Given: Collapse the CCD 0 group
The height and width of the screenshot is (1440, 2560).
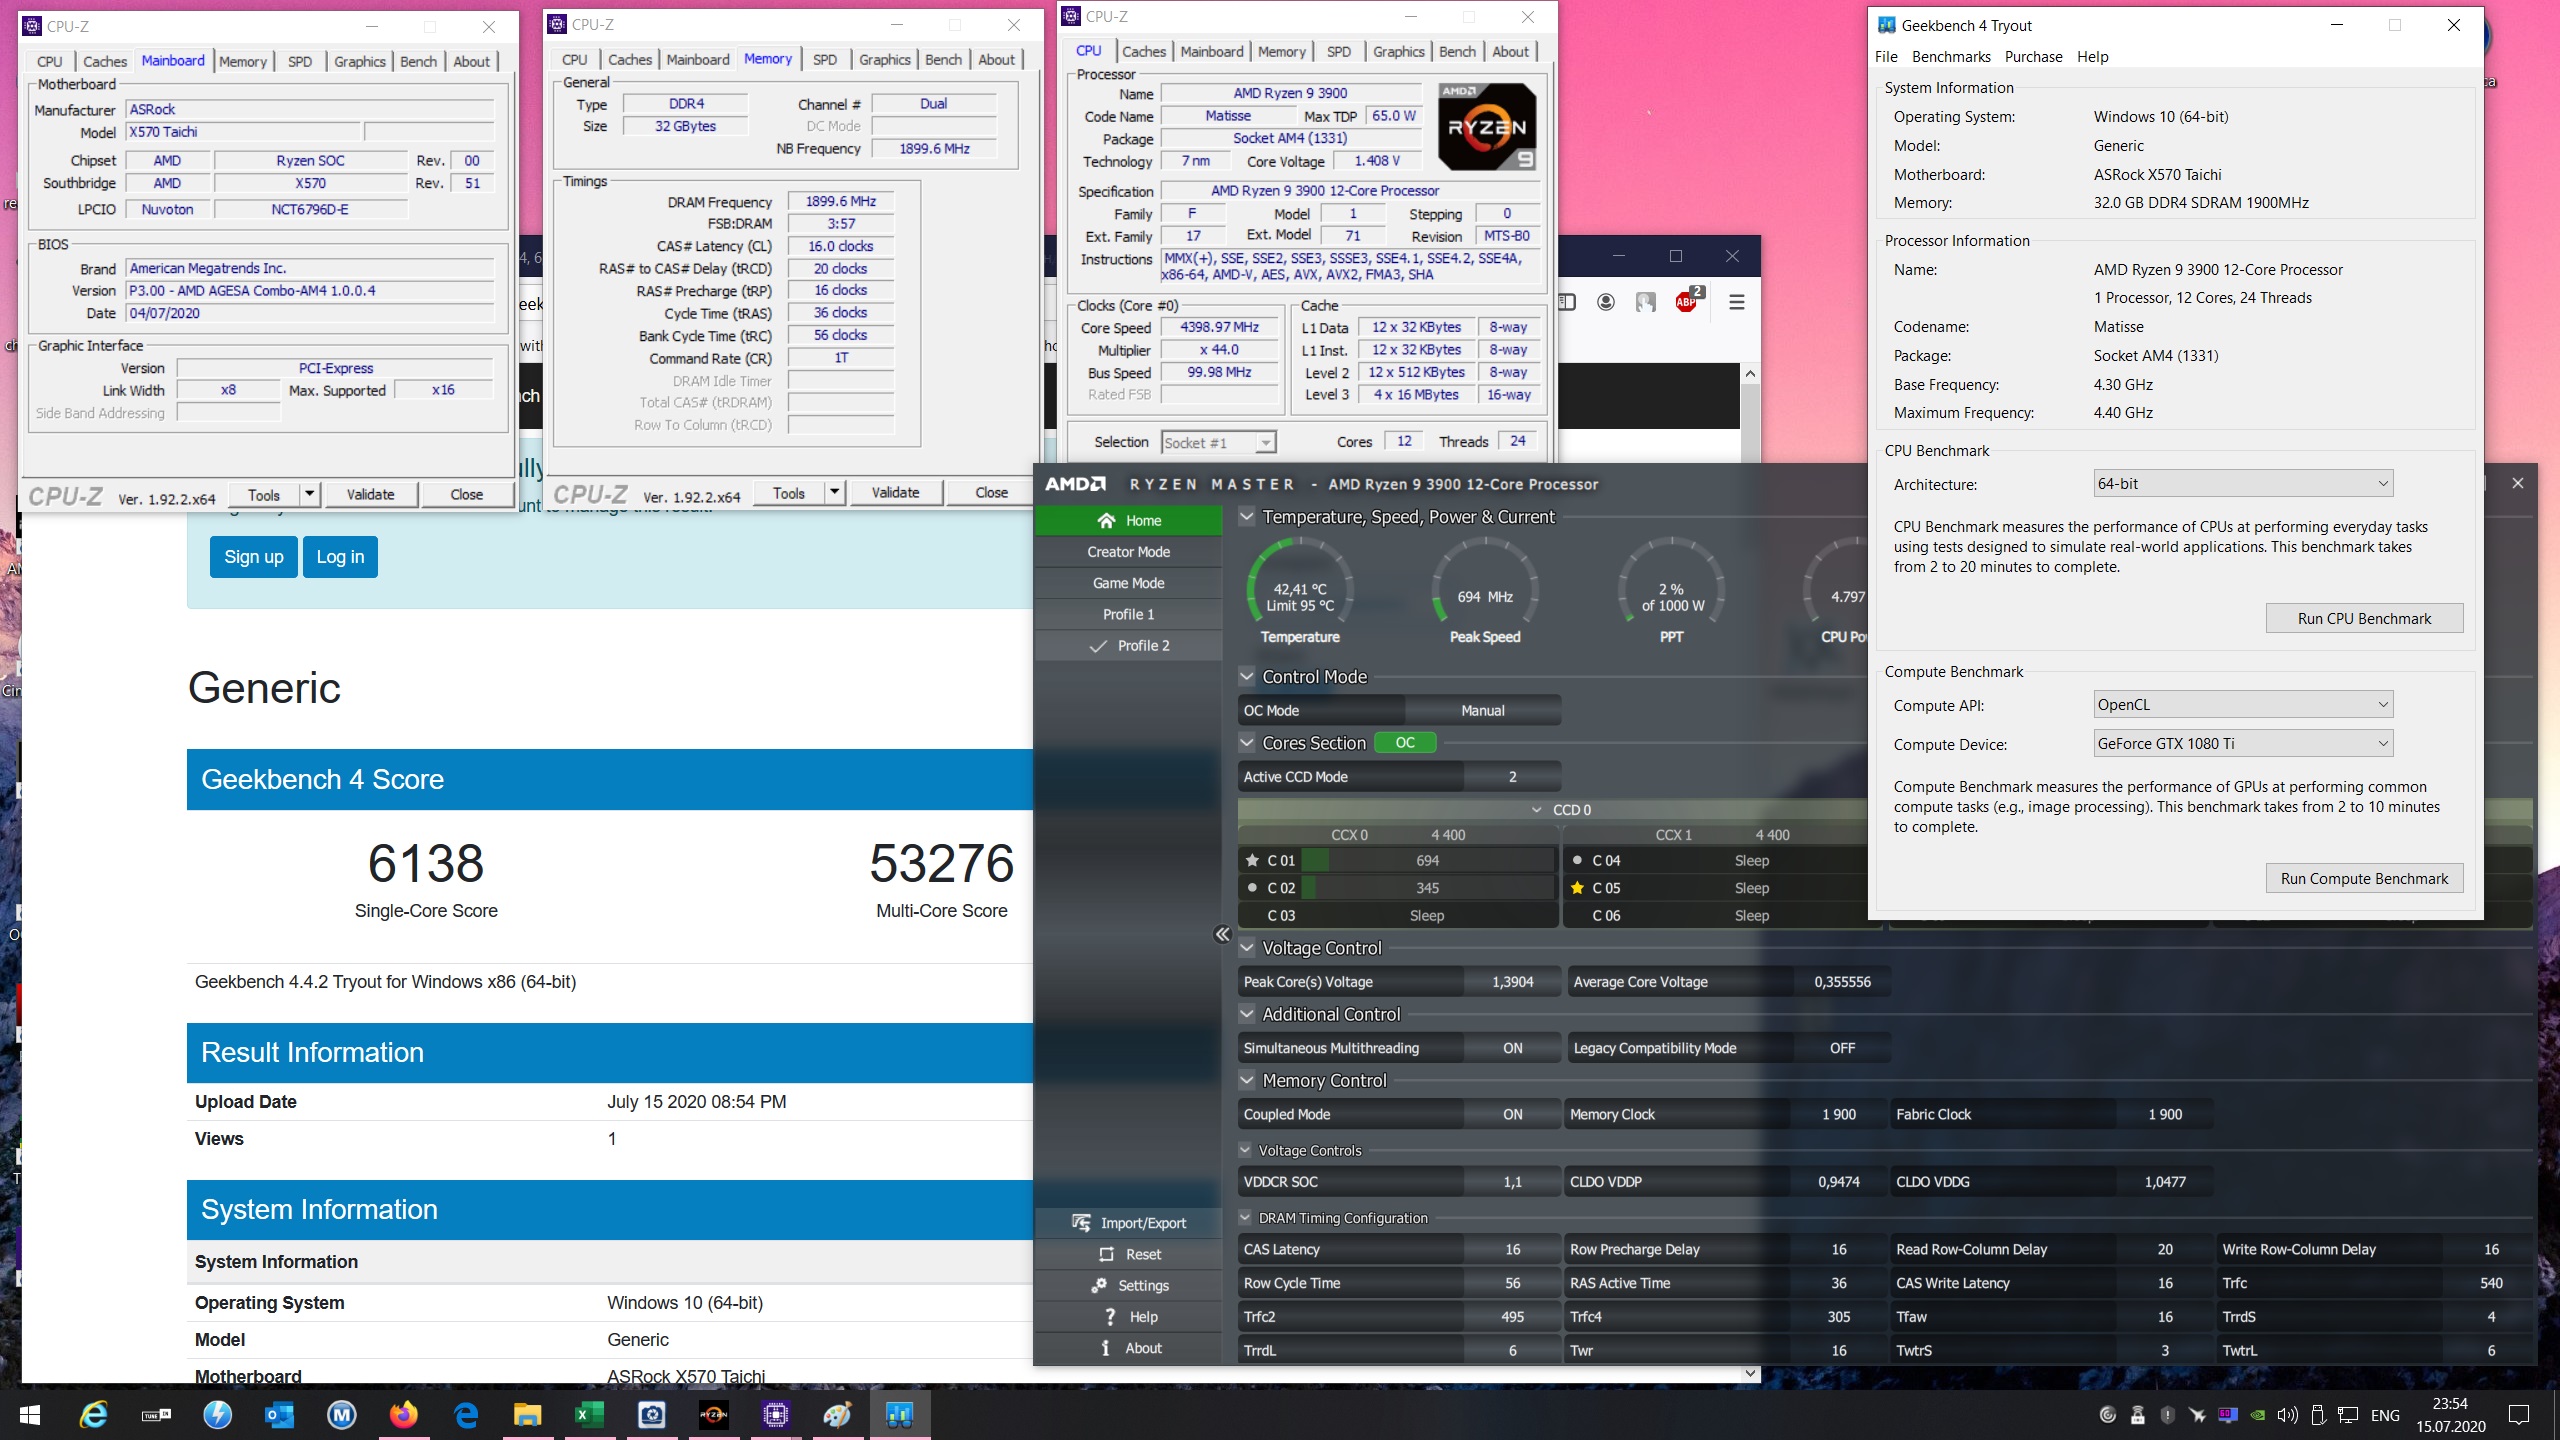Looking at the screenshot, I should (1537, 810).
